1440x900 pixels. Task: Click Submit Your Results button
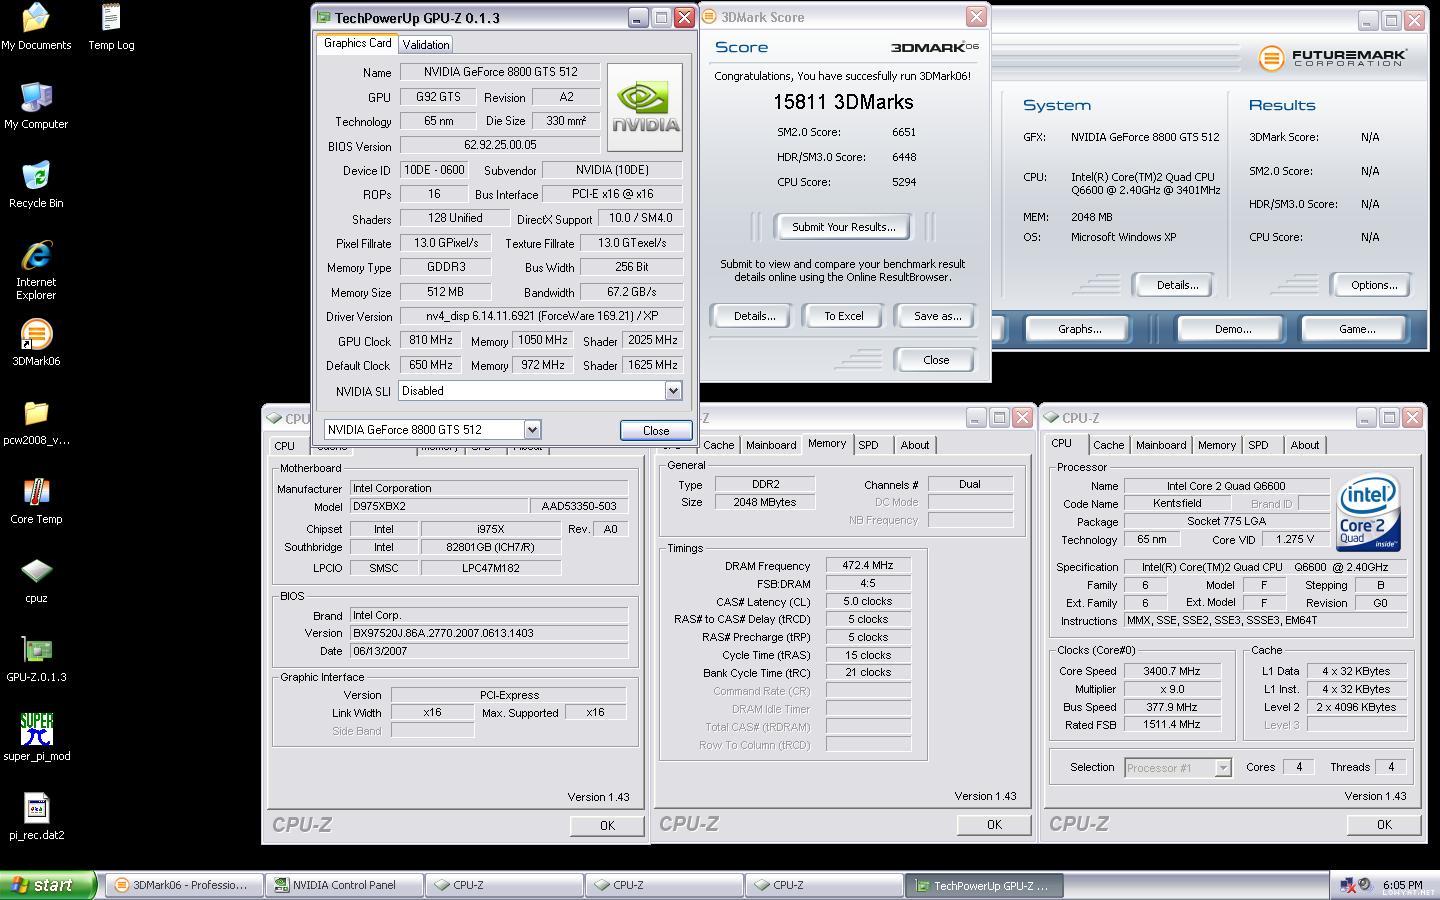point(843,227)
